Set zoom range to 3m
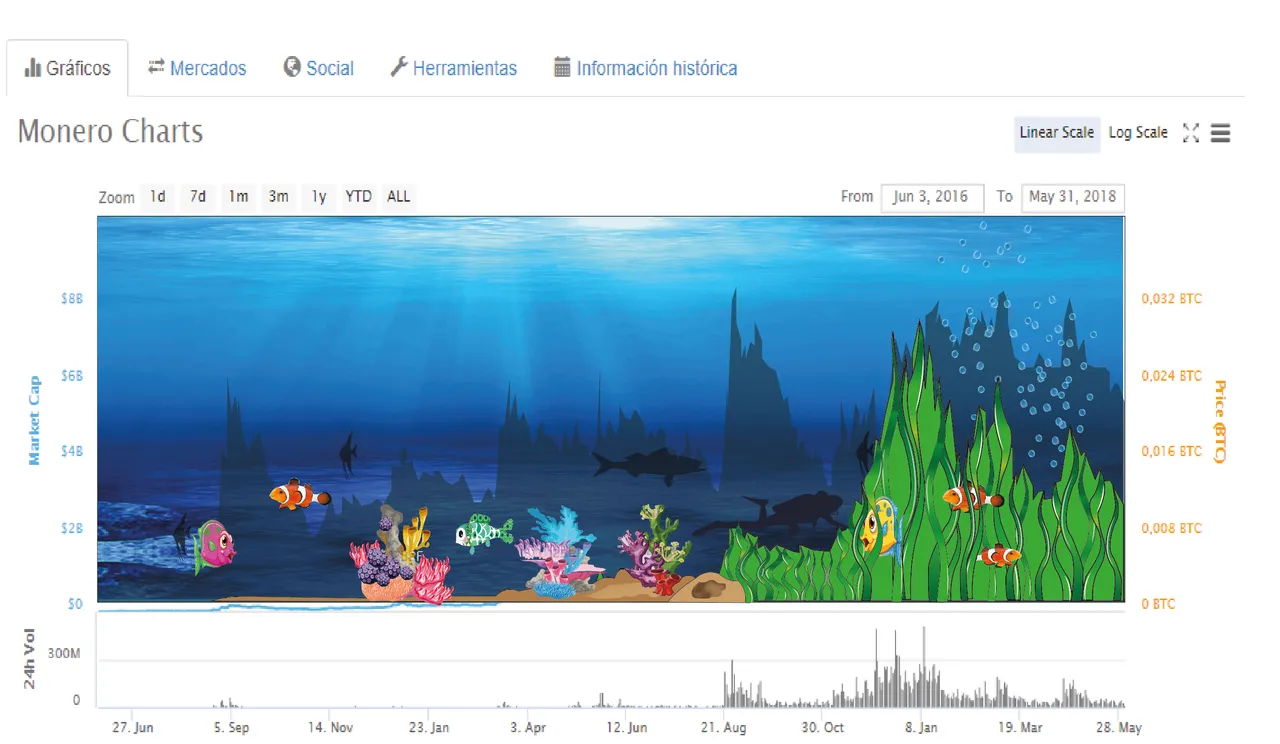 coord(278,197)
